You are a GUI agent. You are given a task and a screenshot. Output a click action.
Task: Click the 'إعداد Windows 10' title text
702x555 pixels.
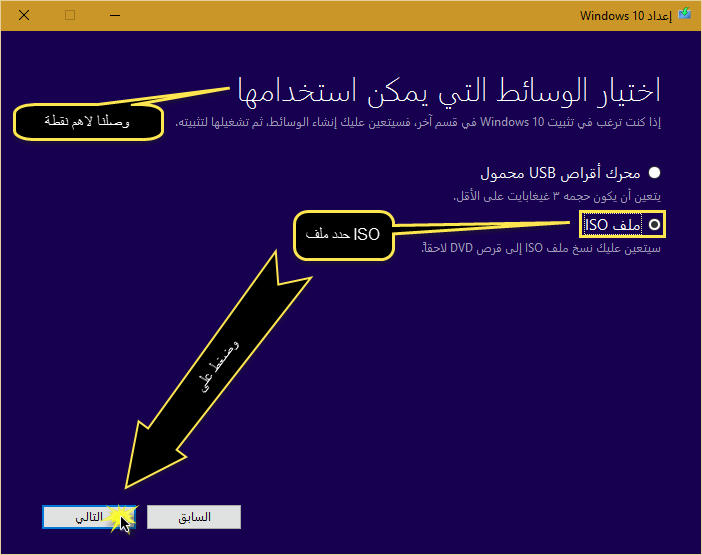click(x=626, y=16)
